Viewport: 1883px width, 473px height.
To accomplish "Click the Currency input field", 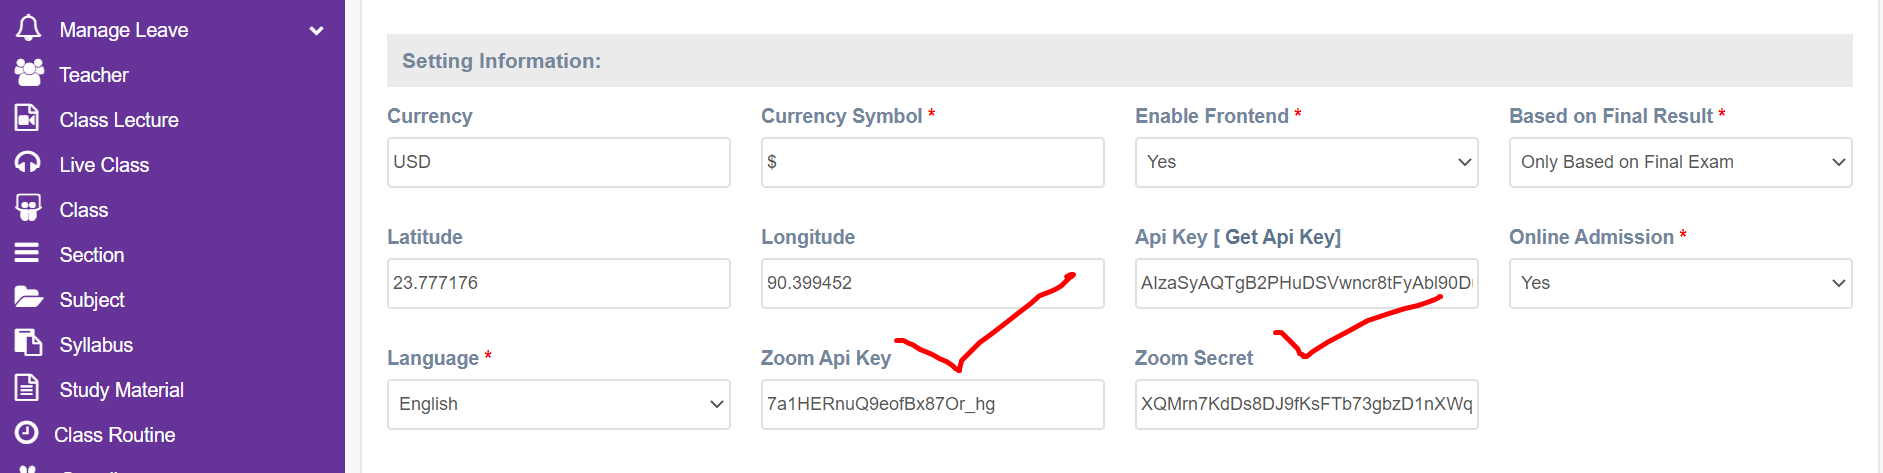I will [x=558, y=162].
